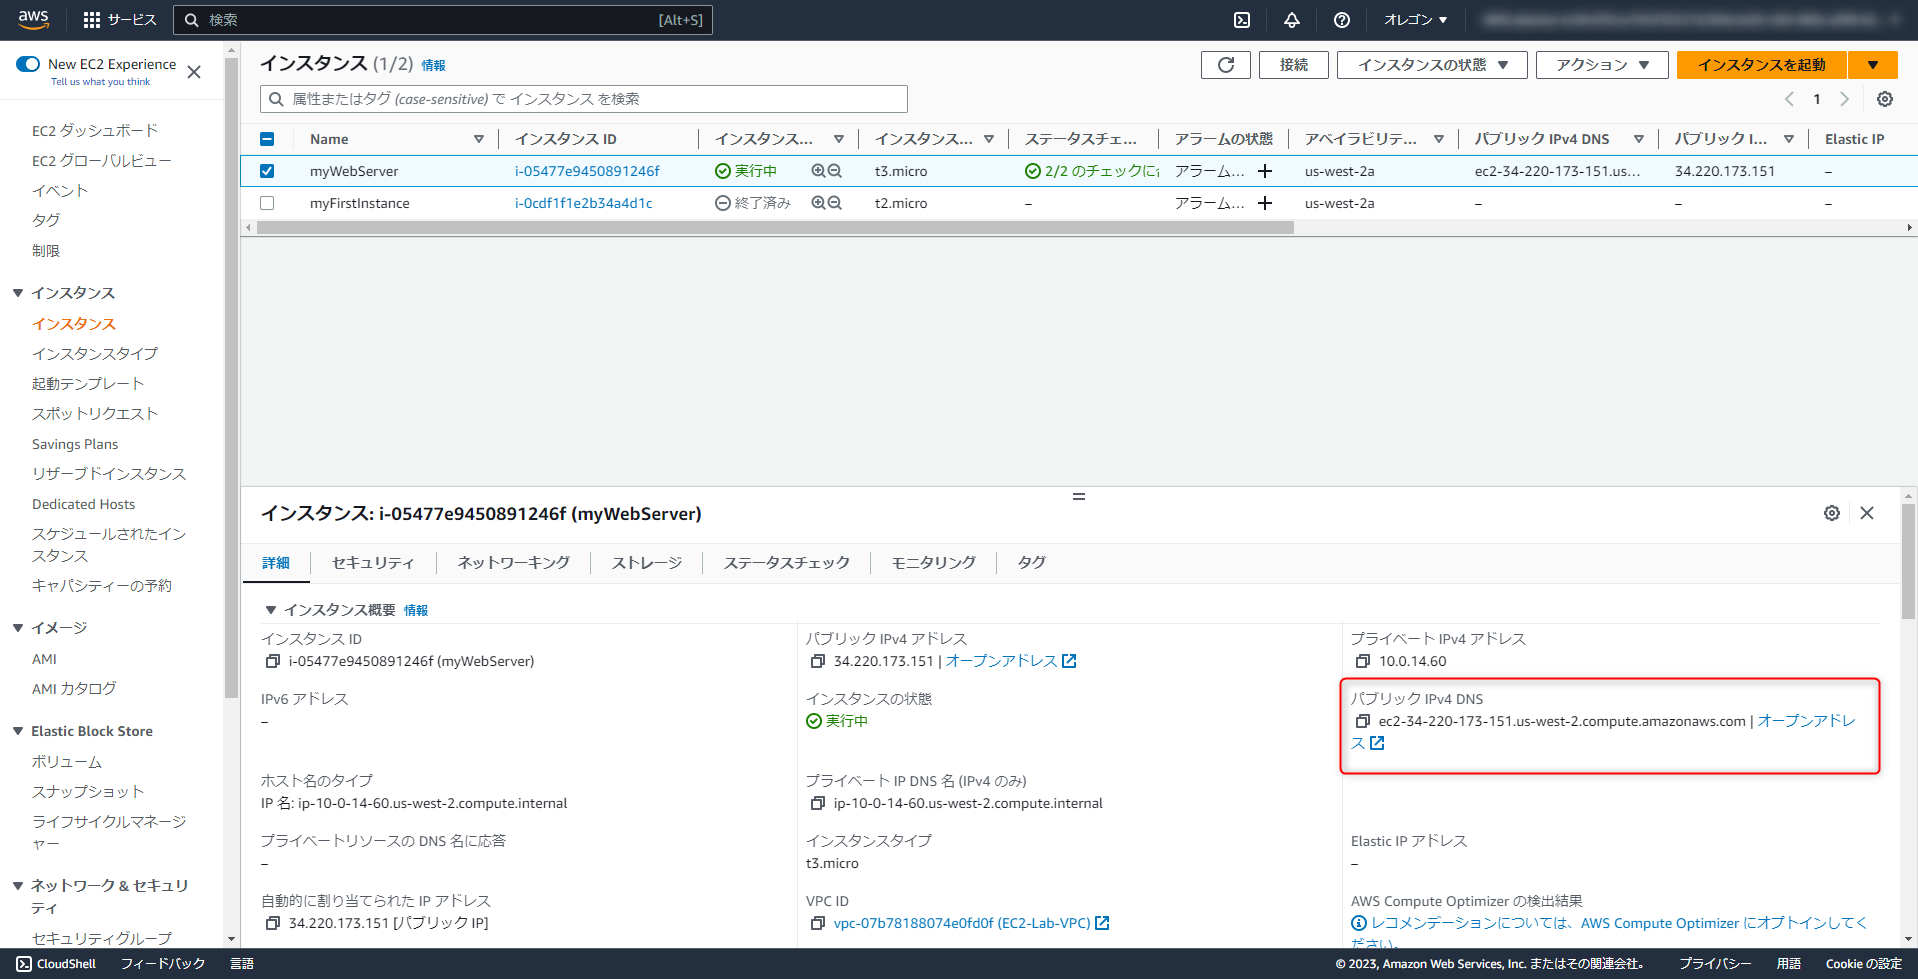Open table preferences with the gear icon
This screenshot has height=979, width=1918.
(x=1884, y=99)
